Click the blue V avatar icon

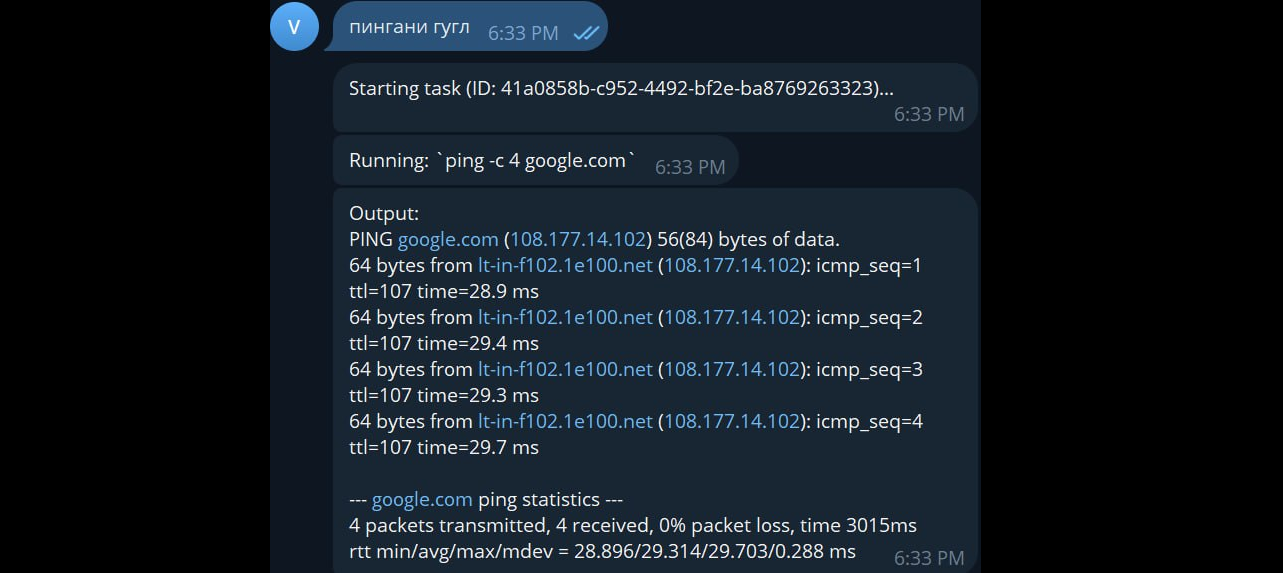click(x=294, y=25)
